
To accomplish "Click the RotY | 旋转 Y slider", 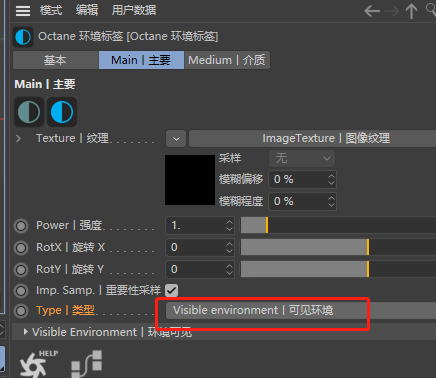I will (x=338, y=269).
